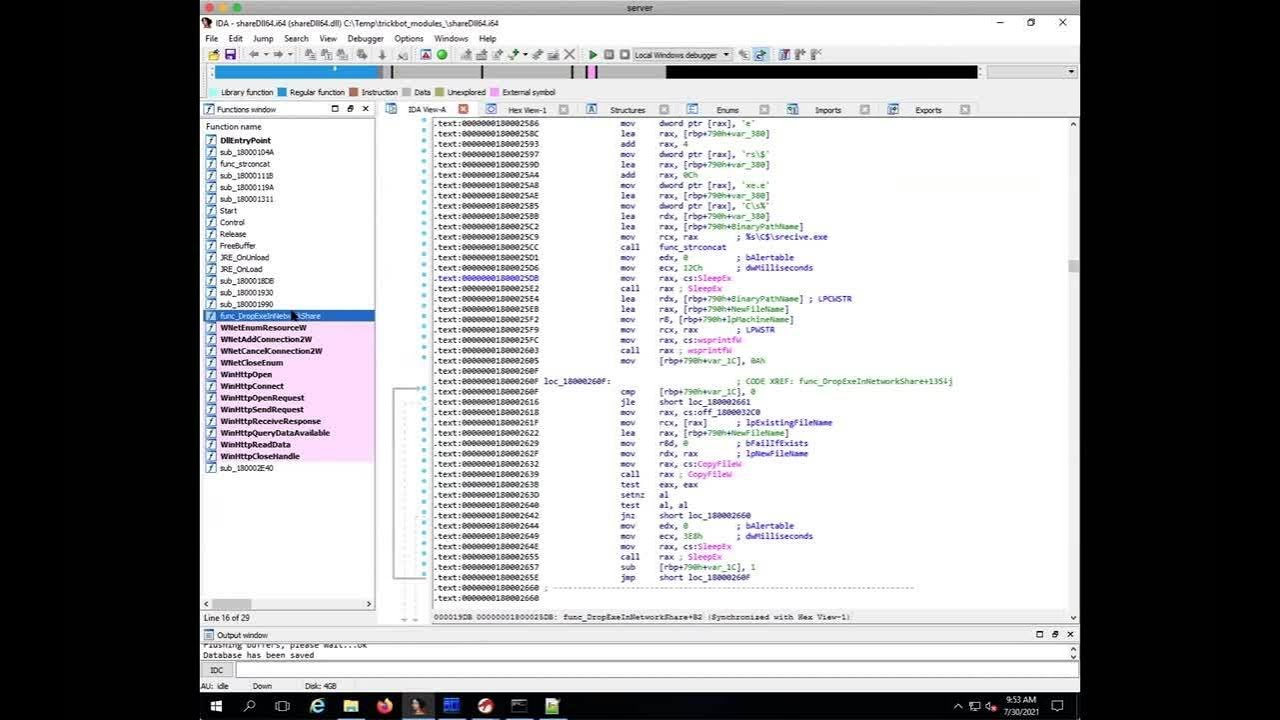Click the IDA View-A tab icon
Viewport: 1280px width, 720px height.
click(x=391, y=109)
